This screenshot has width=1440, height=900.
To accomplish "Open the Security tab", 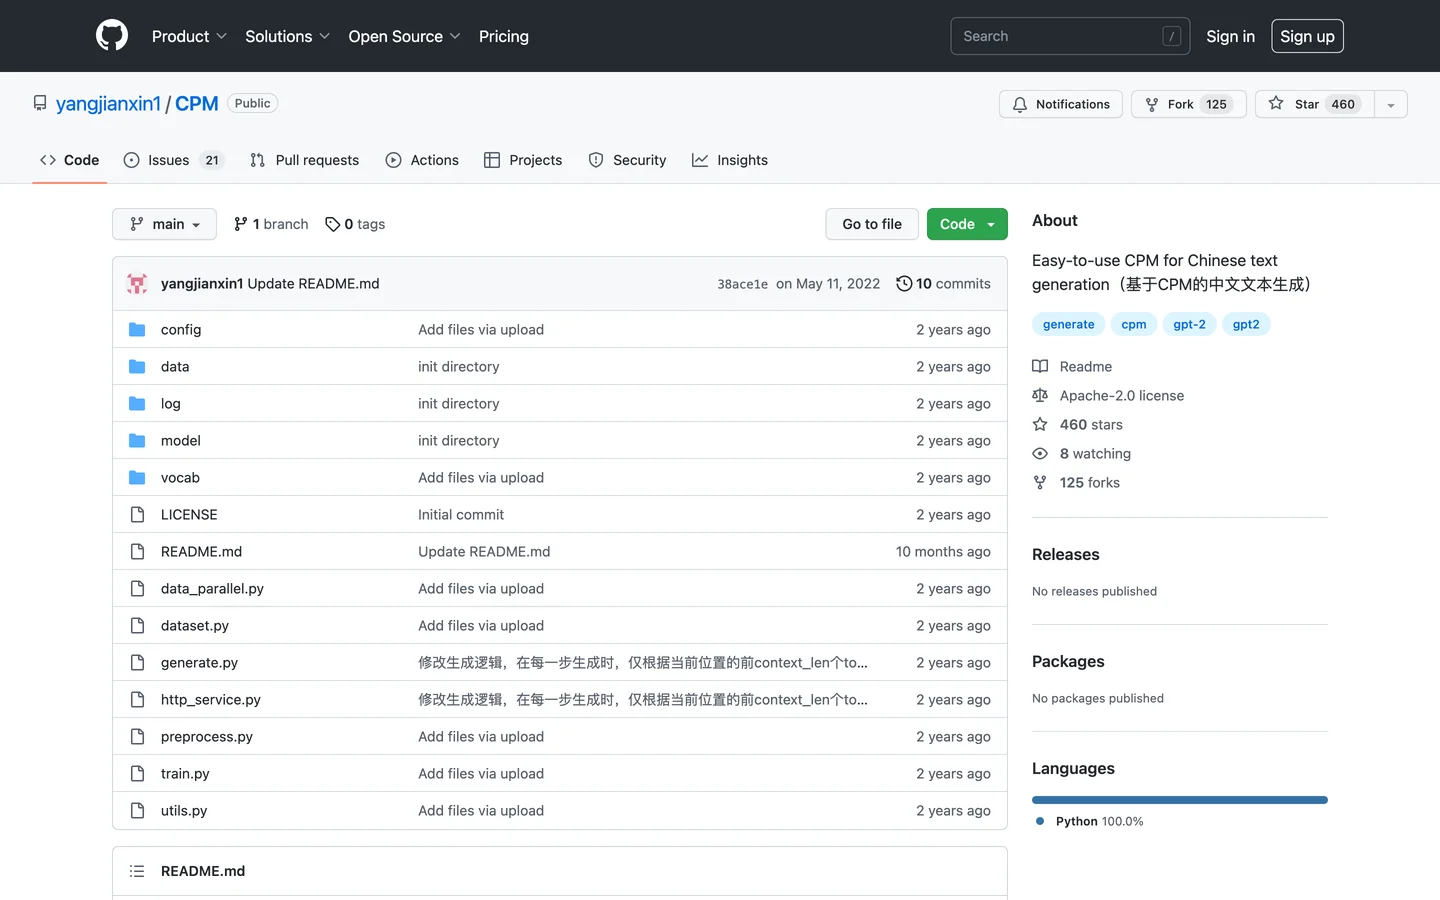I will (627, 160).
